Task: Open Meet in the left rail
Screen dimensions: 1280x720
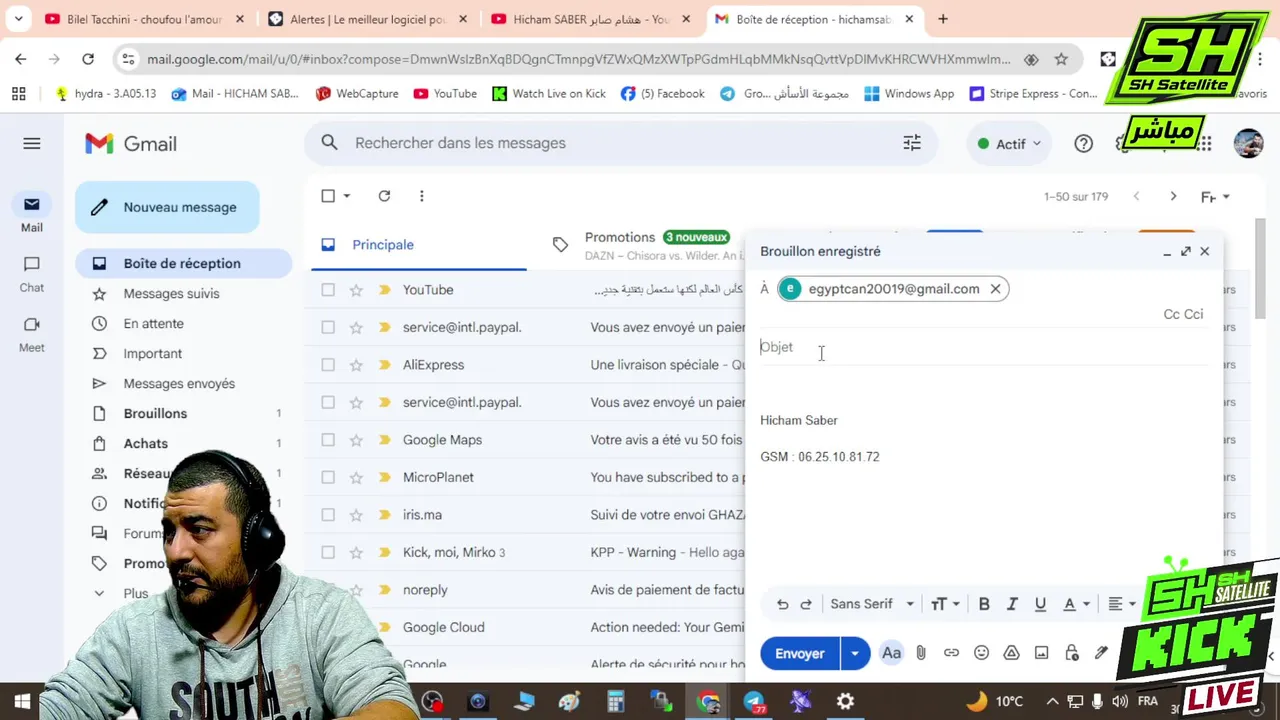Action: pos(32,333)
